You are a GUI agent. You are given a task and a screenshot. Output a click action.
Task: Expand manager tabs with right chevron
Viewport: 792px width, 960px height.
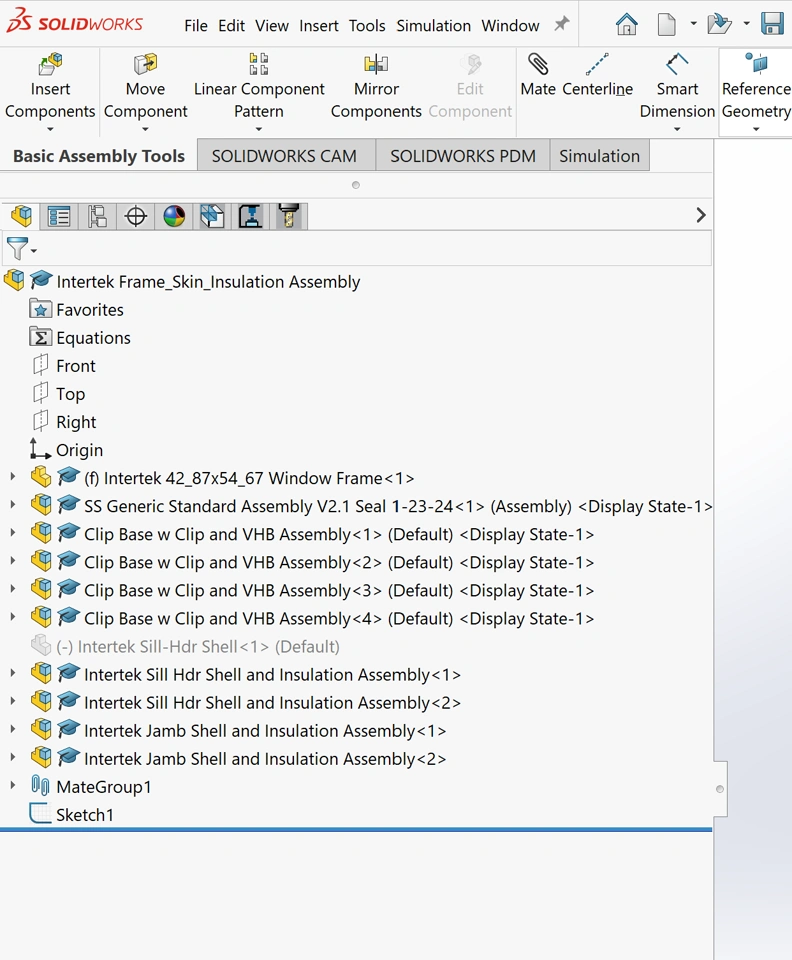coord(701,215)
